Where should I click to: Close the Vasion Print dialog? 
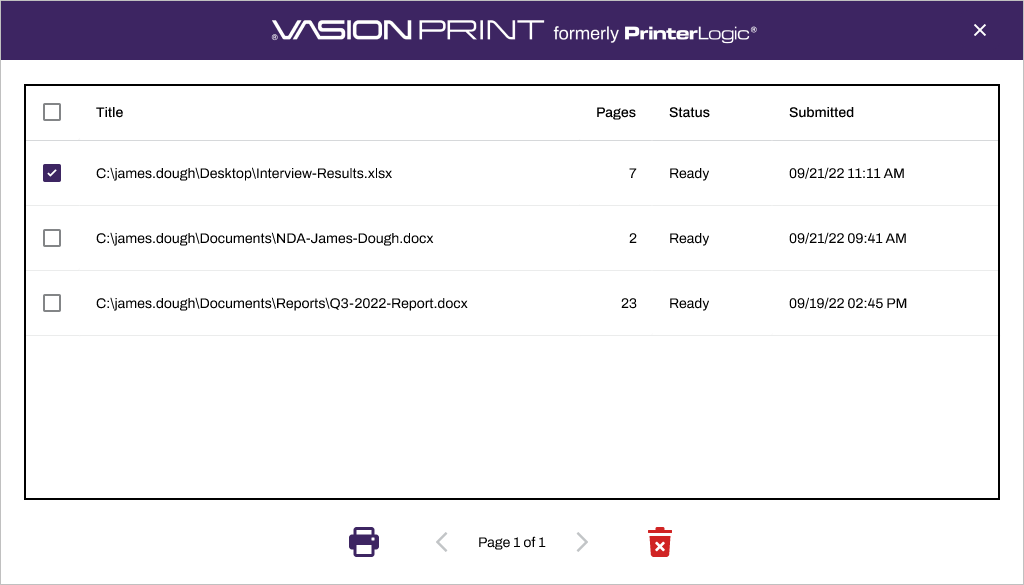(x=980, y=30)
